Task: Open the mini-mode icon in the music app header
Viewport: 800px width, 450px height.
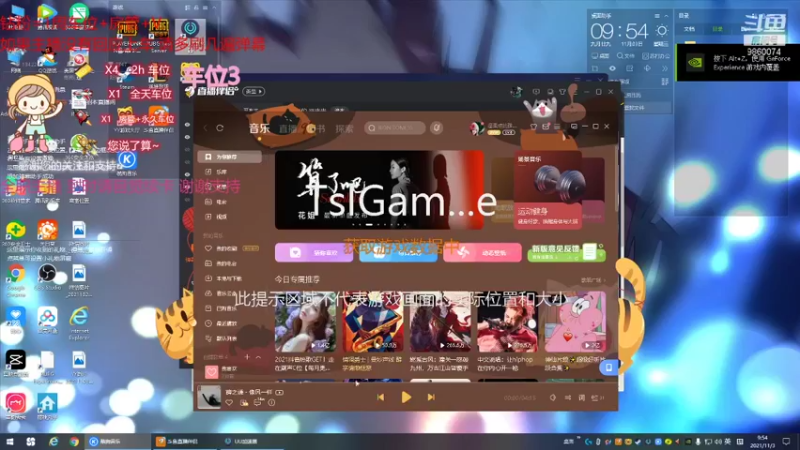Action: click(574, 126)
